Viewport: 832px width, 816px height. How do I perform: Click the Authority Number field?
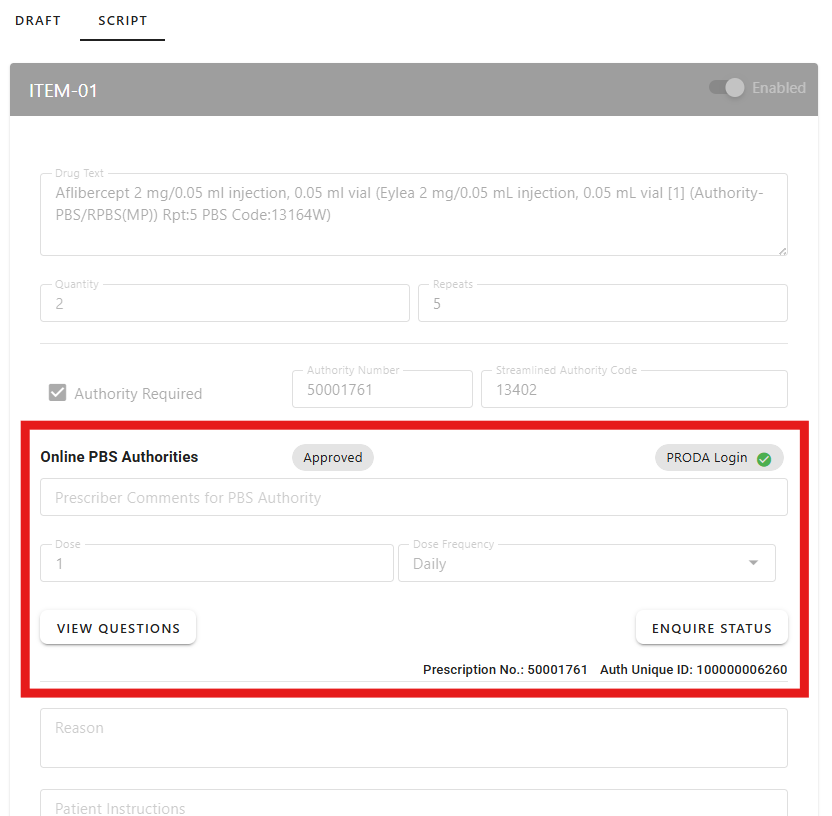tap(382, 390)
